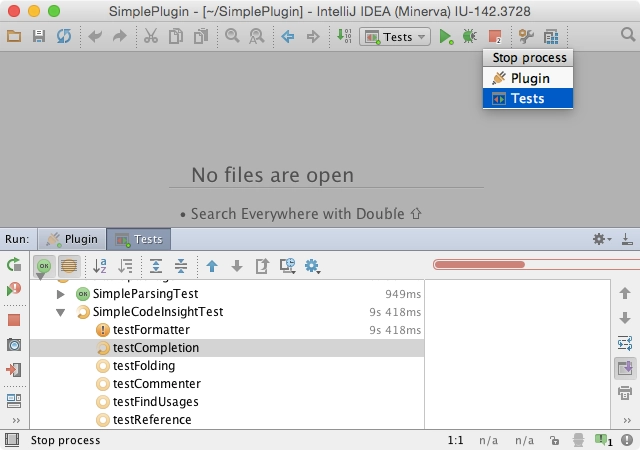The image size is (640, 450).
Task: Export test results icon
Action: [x=262, y=266]
